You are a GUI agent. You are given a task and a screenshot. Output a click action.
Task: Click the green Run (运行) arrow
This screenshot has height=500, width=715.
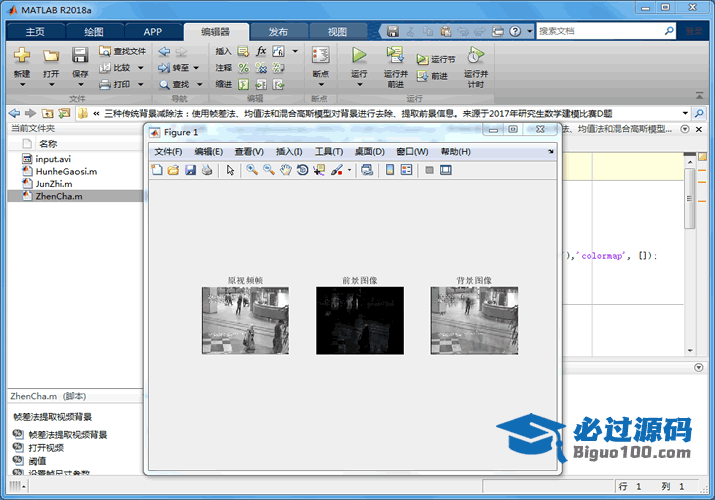click(359, 55)
